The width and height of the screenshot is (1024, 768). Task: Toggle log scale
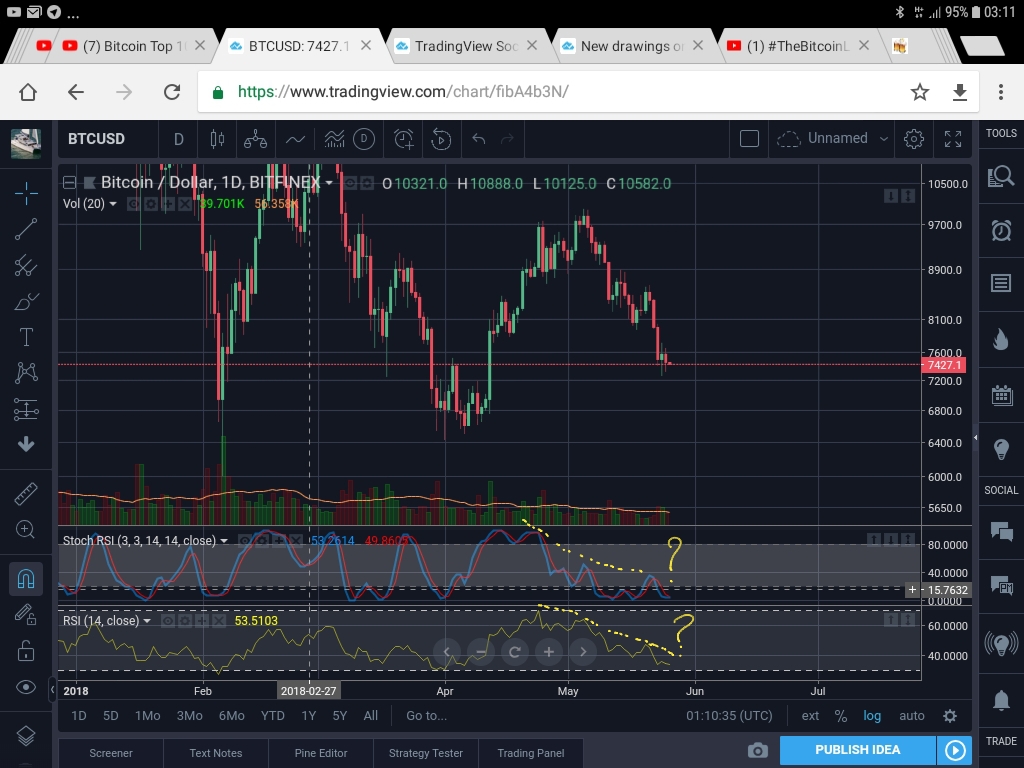click(872, 716)
